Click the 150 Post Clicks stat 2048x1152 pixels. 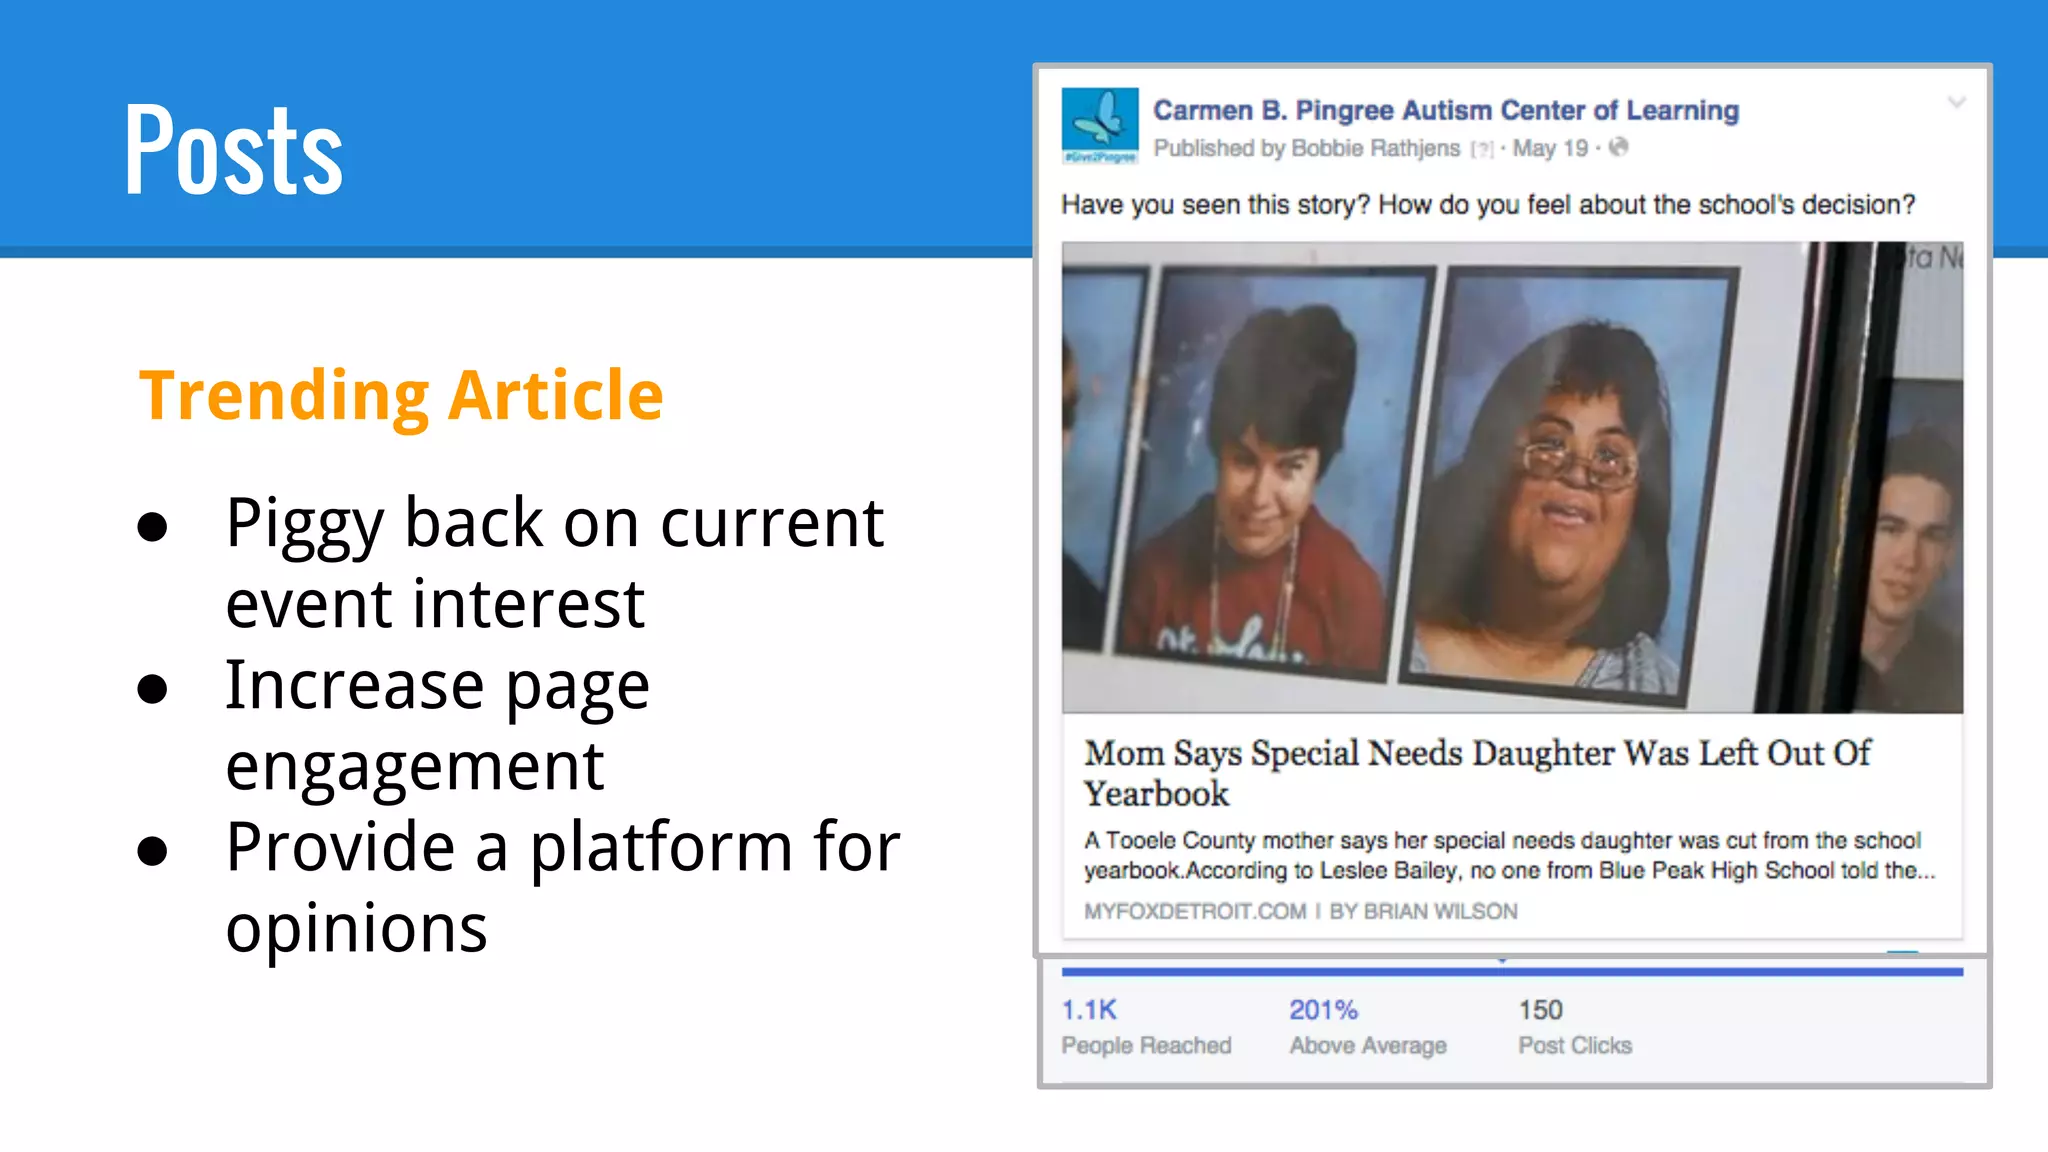pyautogui.click(x=1575, y=1026)
